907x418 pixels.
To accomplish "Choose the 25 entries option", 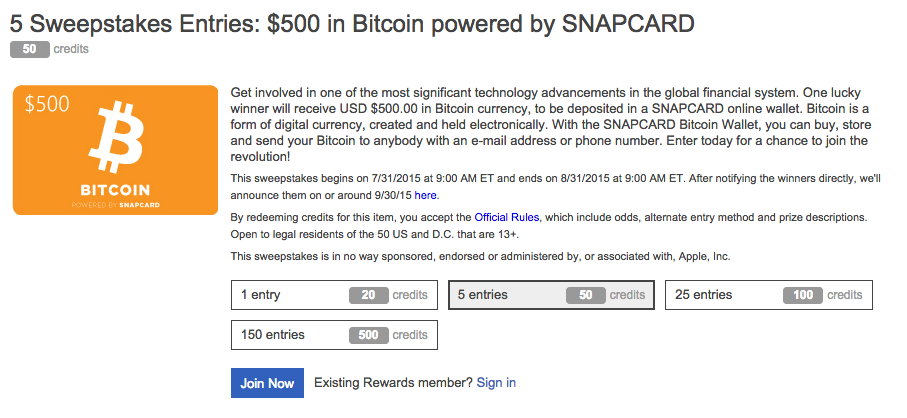I will (769, 295).
